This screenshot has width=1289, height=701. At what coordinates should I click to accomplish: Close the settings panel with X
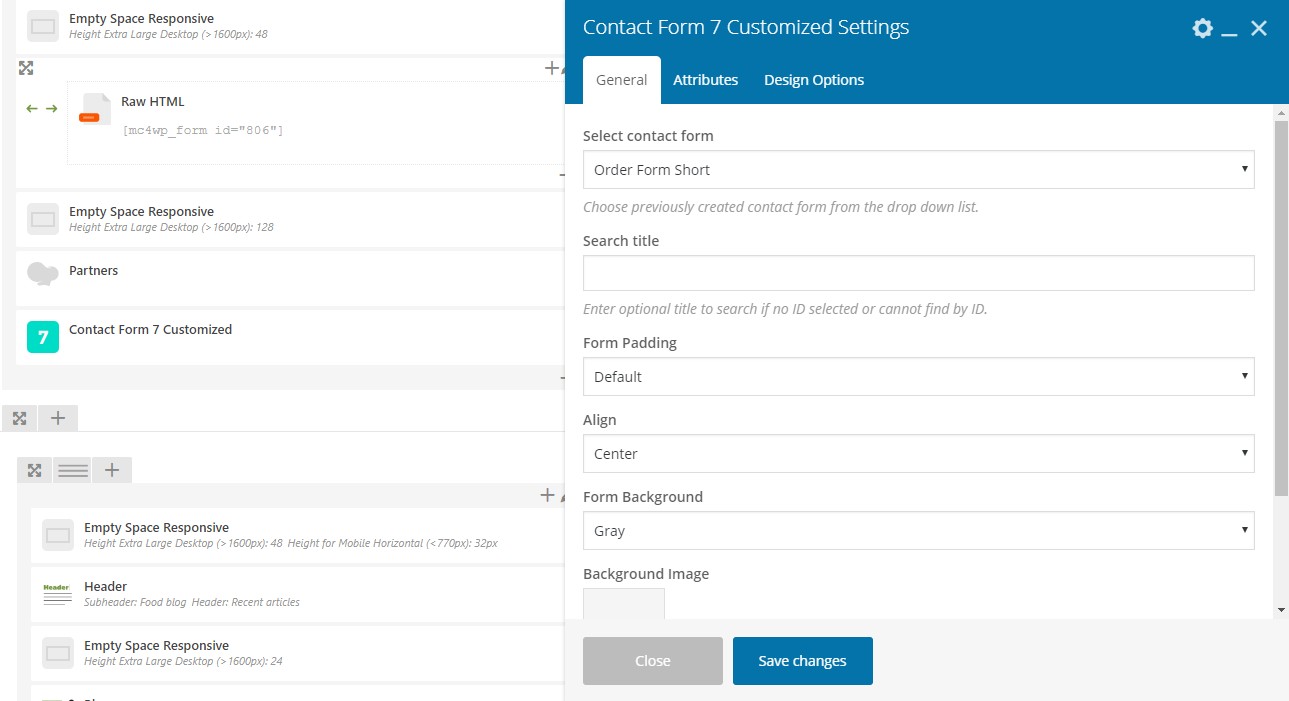coord(1259,28)
